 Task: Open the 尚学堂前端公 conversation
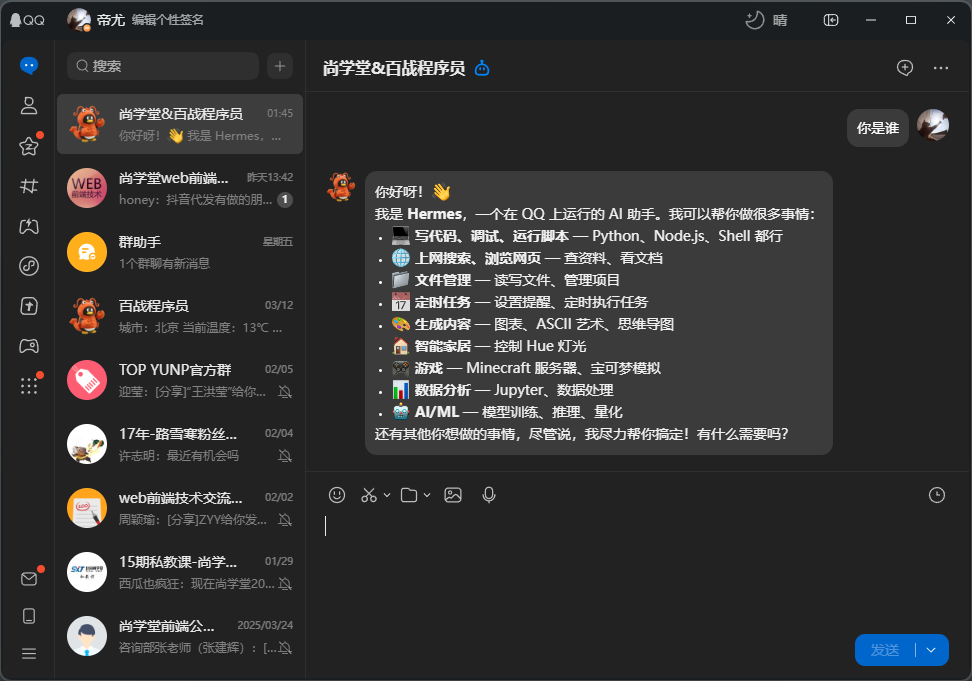180,636
